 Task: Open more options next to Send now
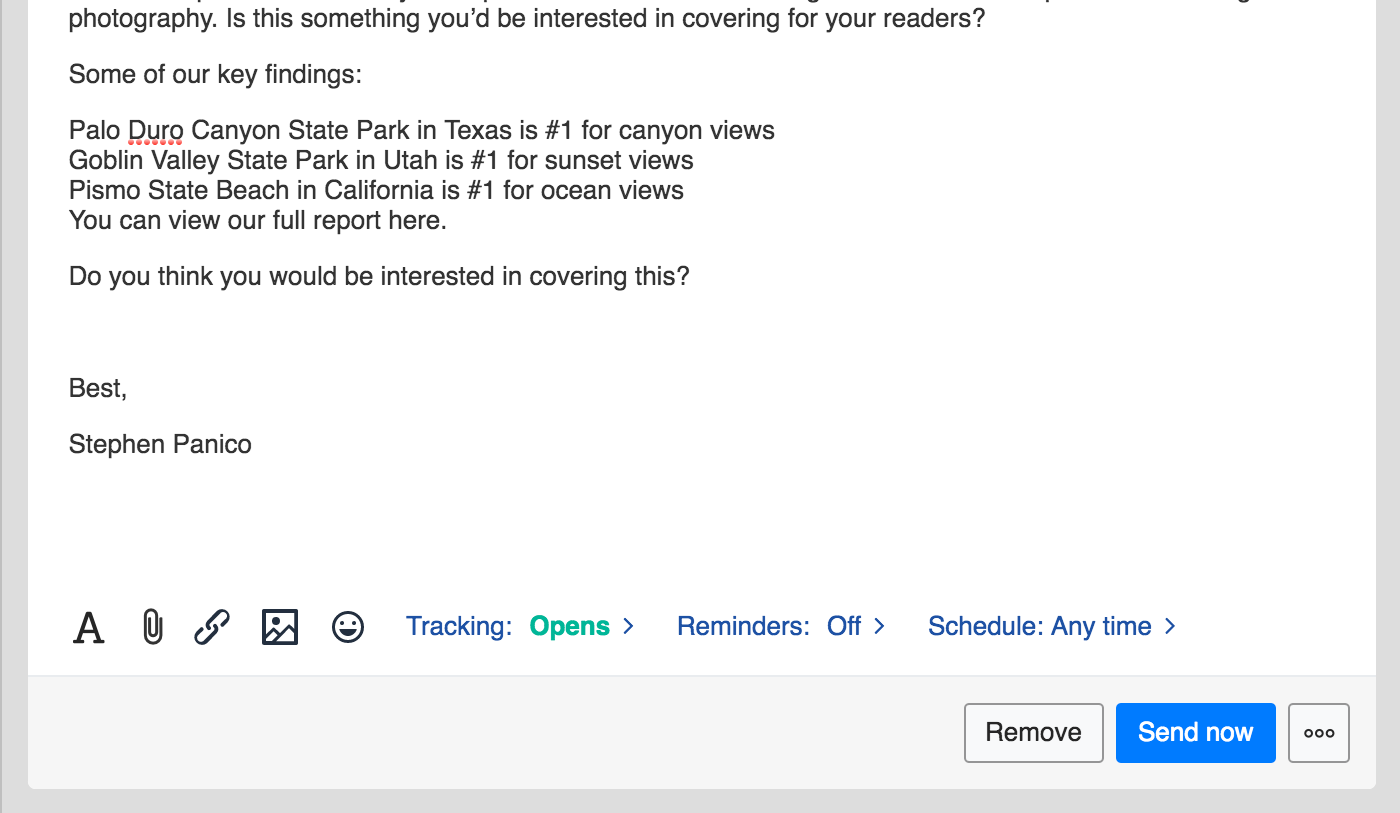pos(1319,733)
